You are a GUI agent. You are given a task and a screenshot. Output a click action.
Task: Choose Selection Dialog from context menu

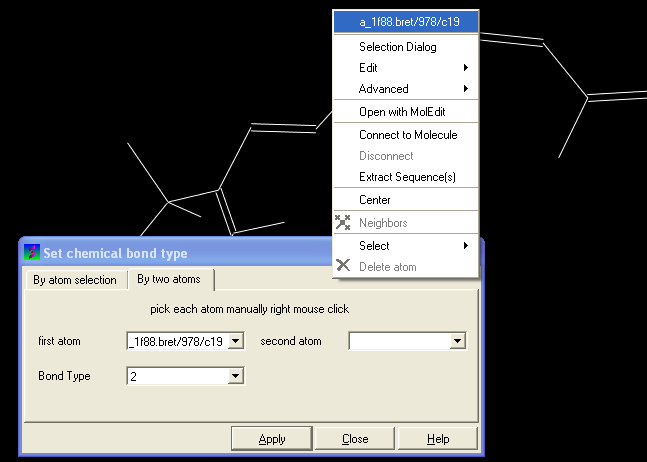pyautogui.click(x=397, y=47)
